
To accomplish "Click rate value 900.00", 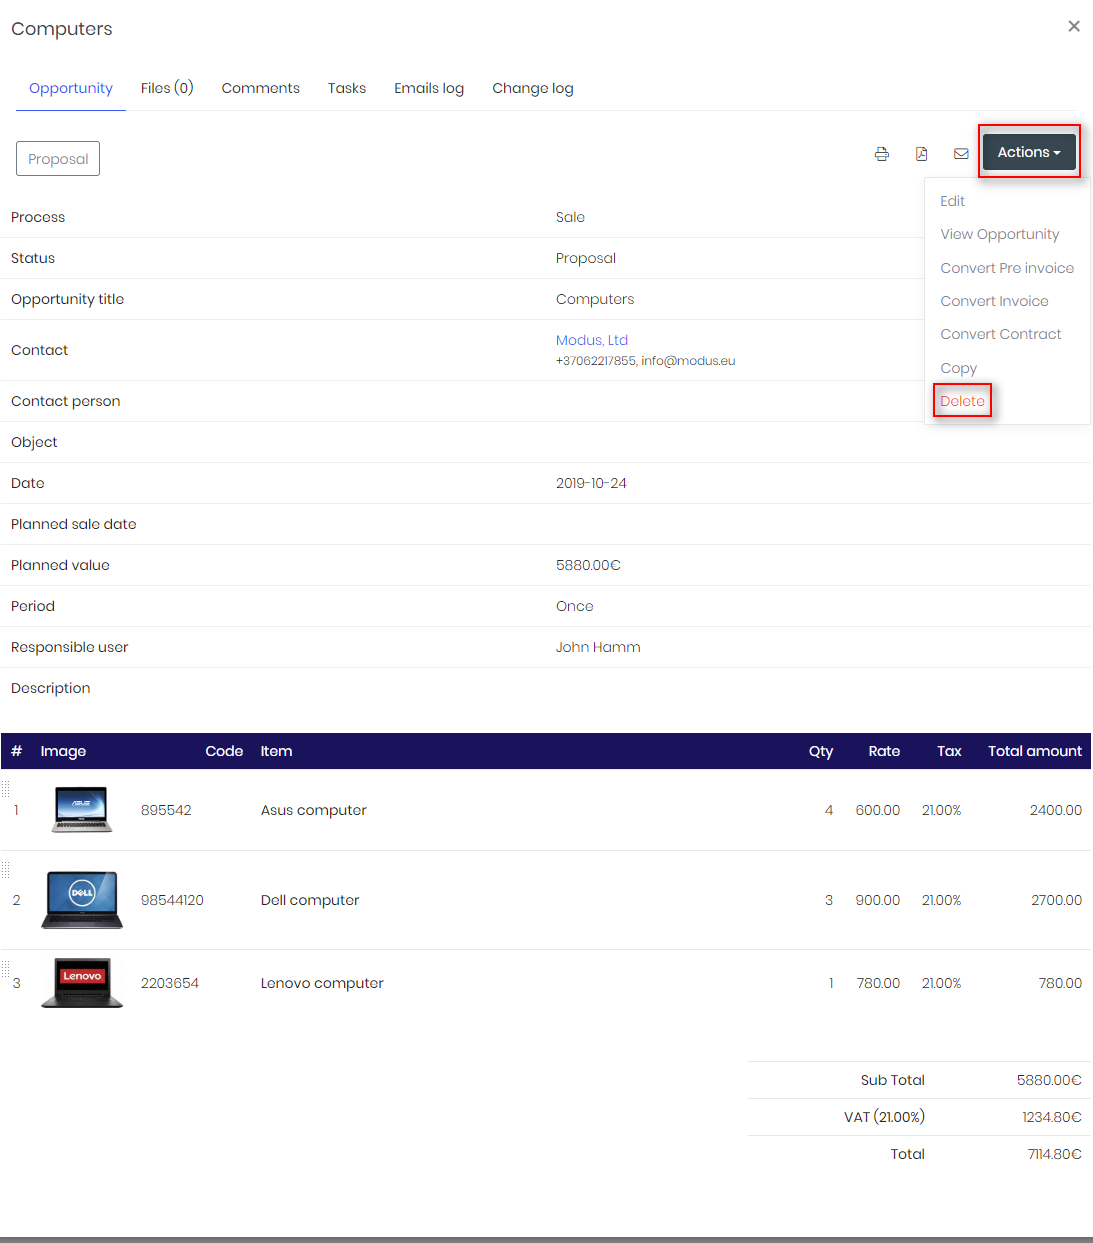I will coord(878,900).
